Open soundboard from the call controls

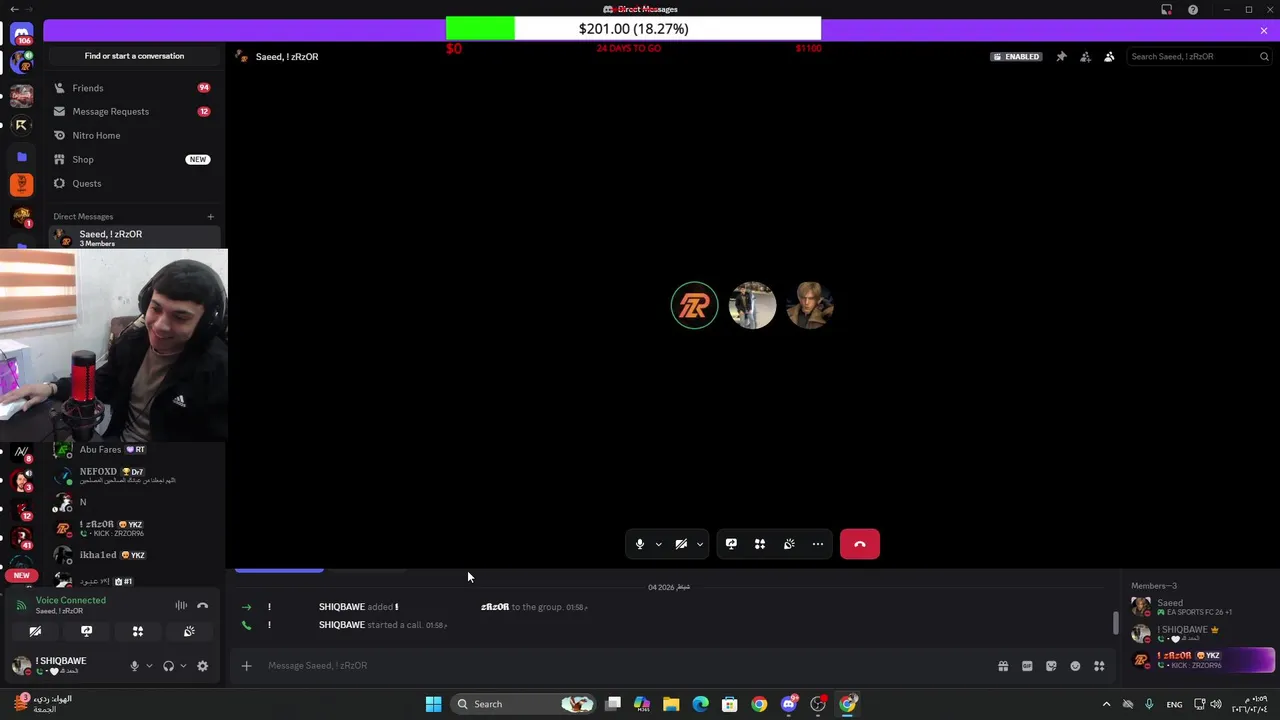coord(789,544)
